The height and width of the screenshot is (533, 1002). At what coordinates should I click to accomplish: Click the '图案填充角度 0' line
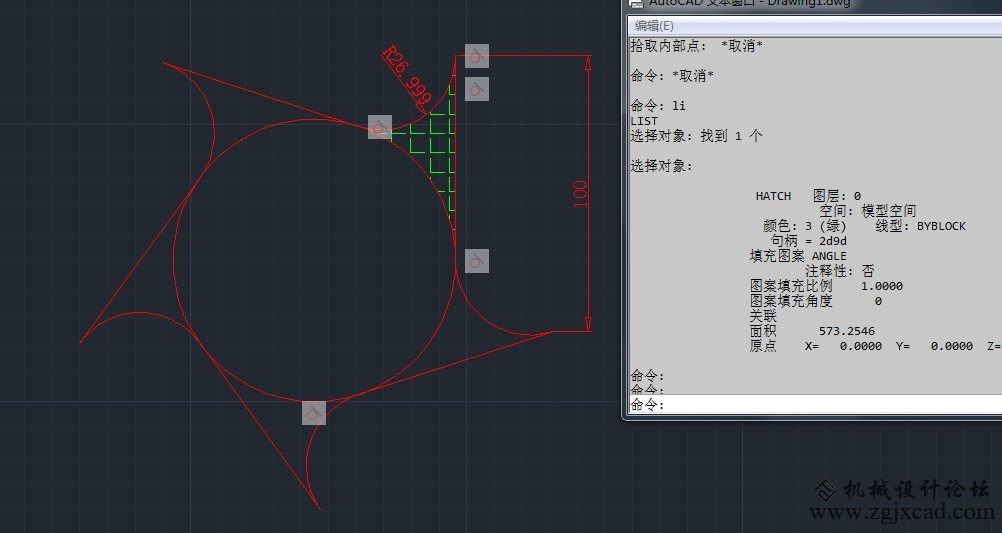tap(815, 301)
